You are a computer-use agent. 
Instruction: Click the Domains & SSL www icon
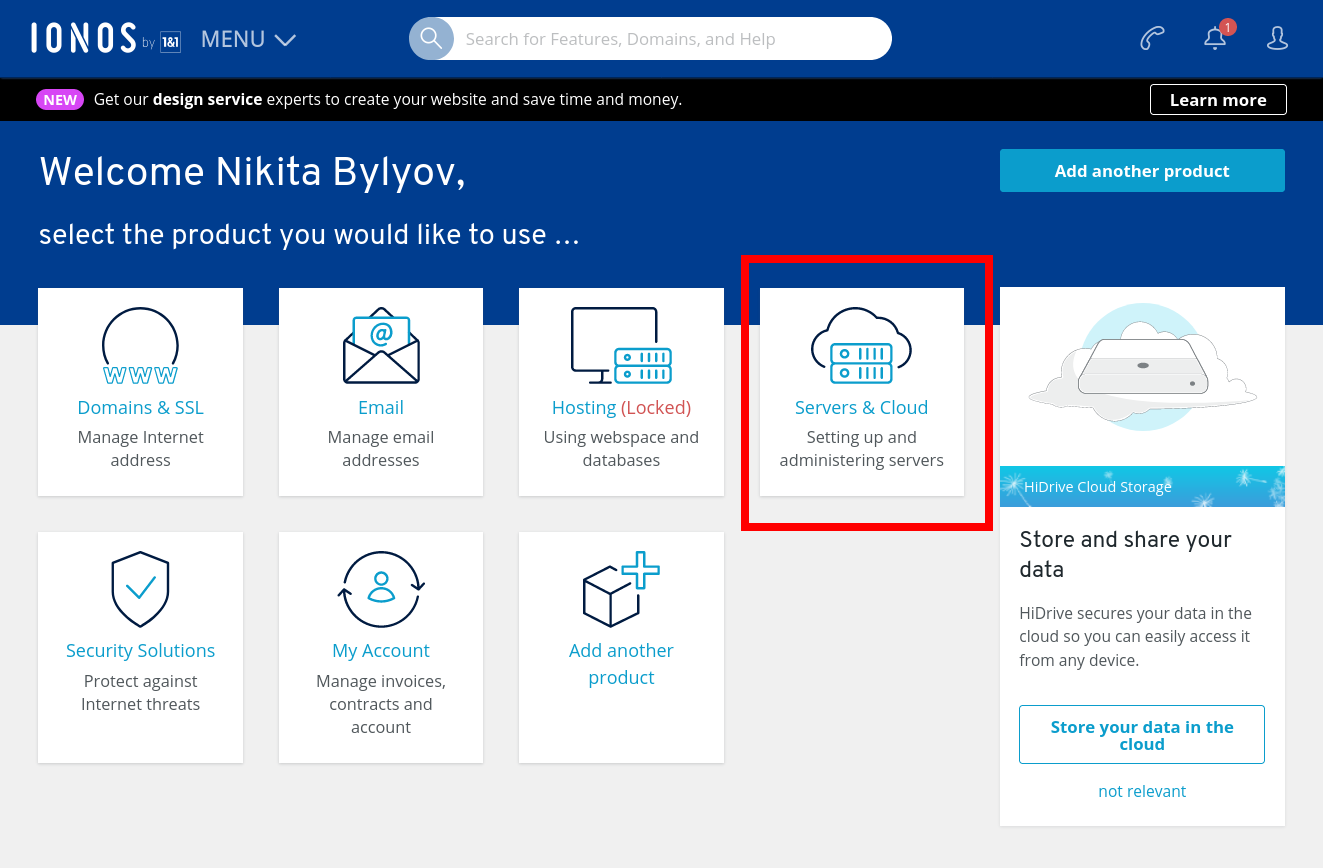[140, 346]
